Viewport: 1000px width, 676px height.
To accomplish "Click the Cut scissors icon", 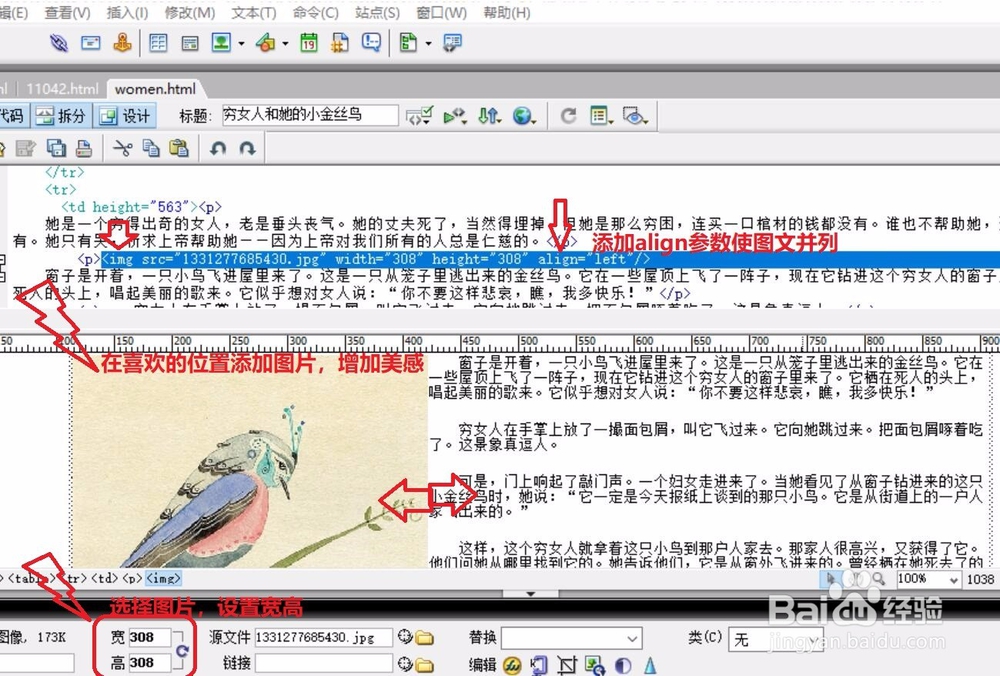I will 122,148.
